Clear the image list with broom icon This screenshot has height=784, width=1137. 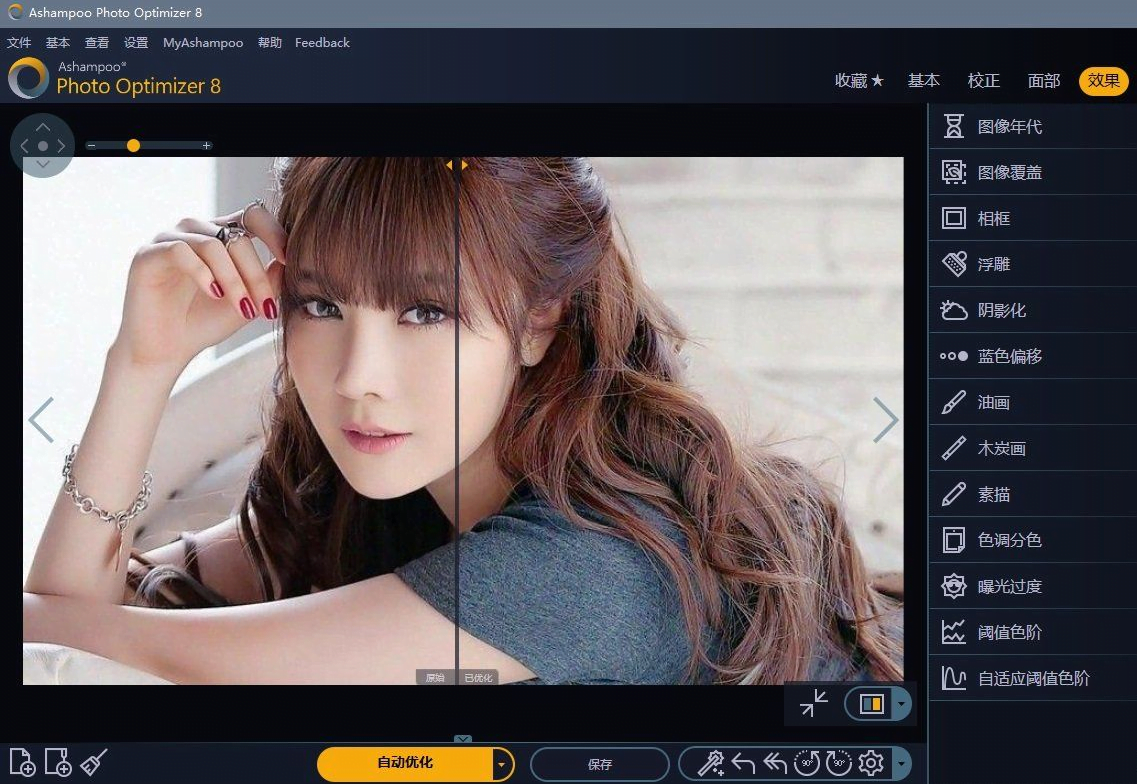[94, 762]
